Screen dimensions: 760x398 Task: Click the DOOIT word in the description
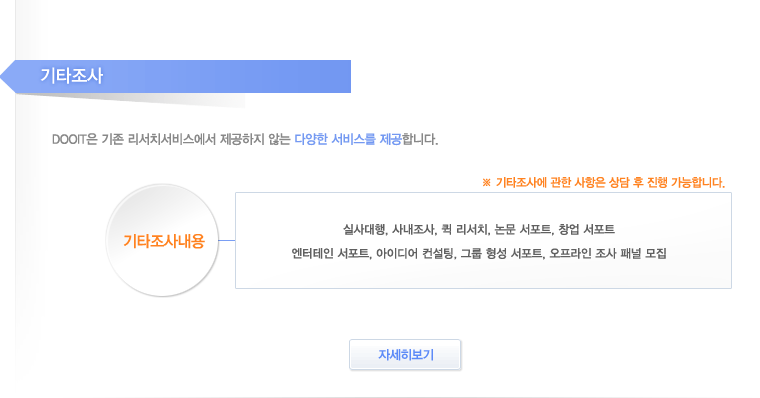coord(69,140)
